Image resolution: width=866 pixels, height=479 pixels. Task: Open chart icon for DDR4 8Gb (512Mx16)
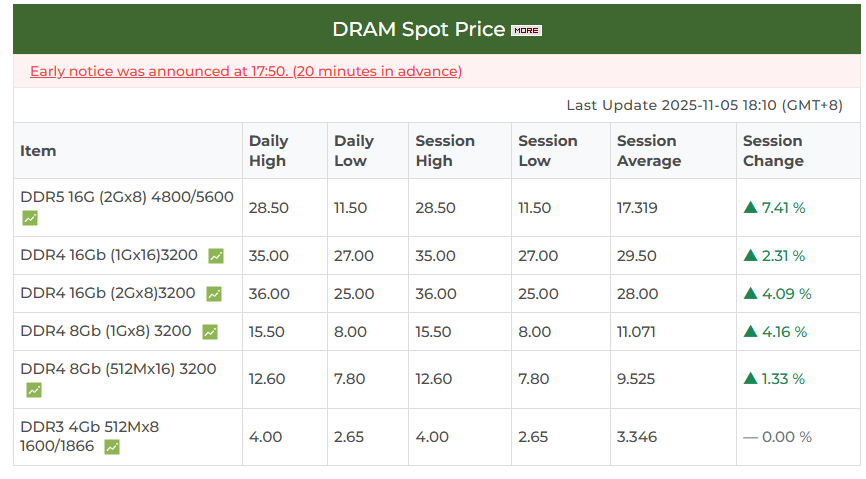(x=34, y=390)
